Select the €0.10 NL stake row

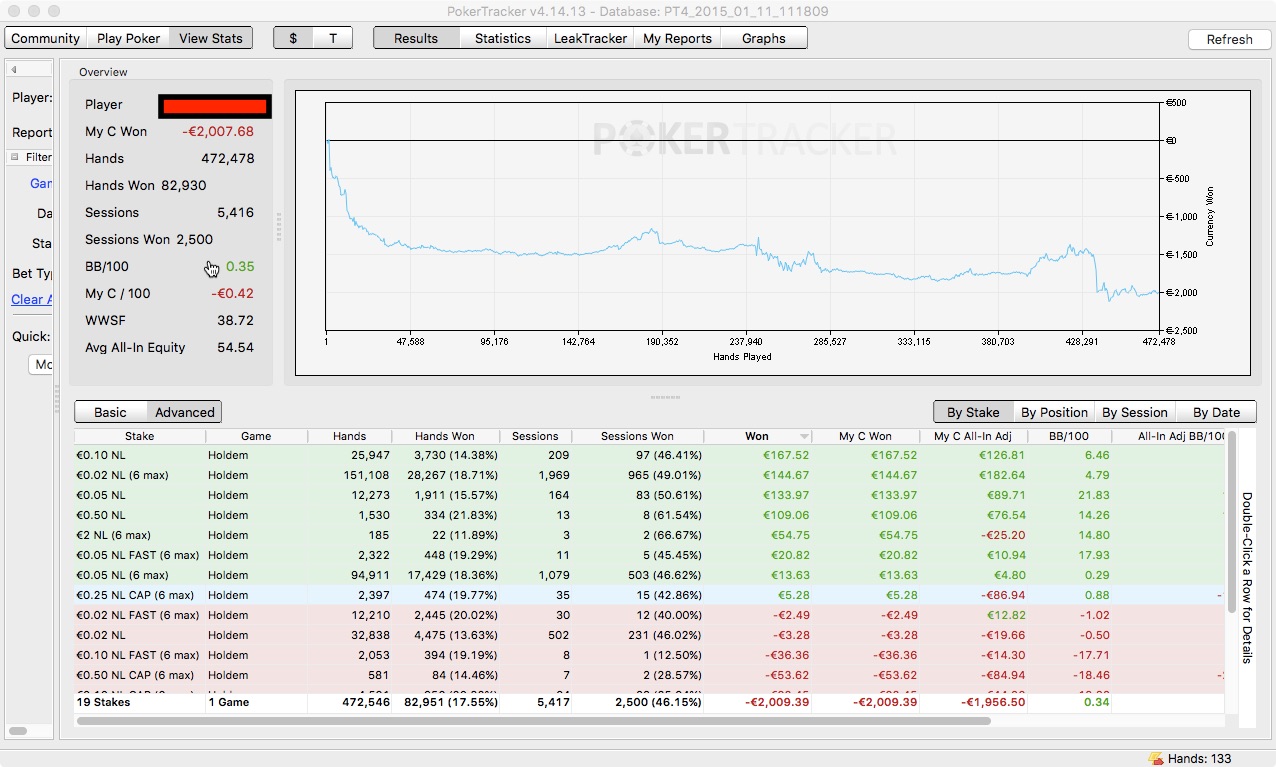(650, 455)
